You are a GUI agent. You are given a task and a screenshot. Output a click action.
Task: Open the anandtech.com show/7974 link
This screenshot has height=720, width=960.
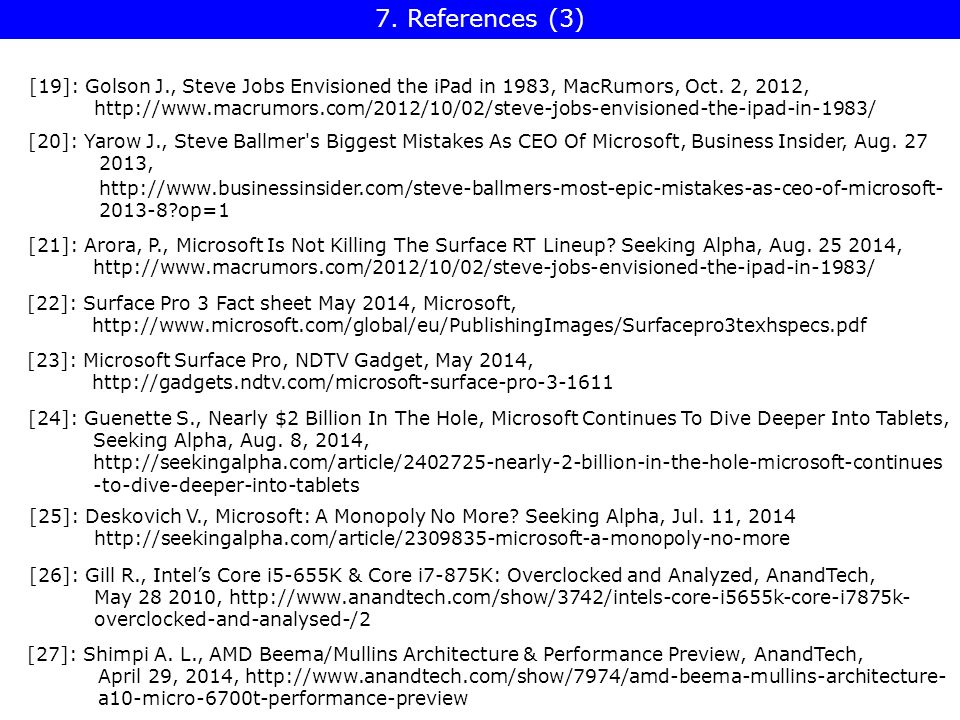pos(596,677)
